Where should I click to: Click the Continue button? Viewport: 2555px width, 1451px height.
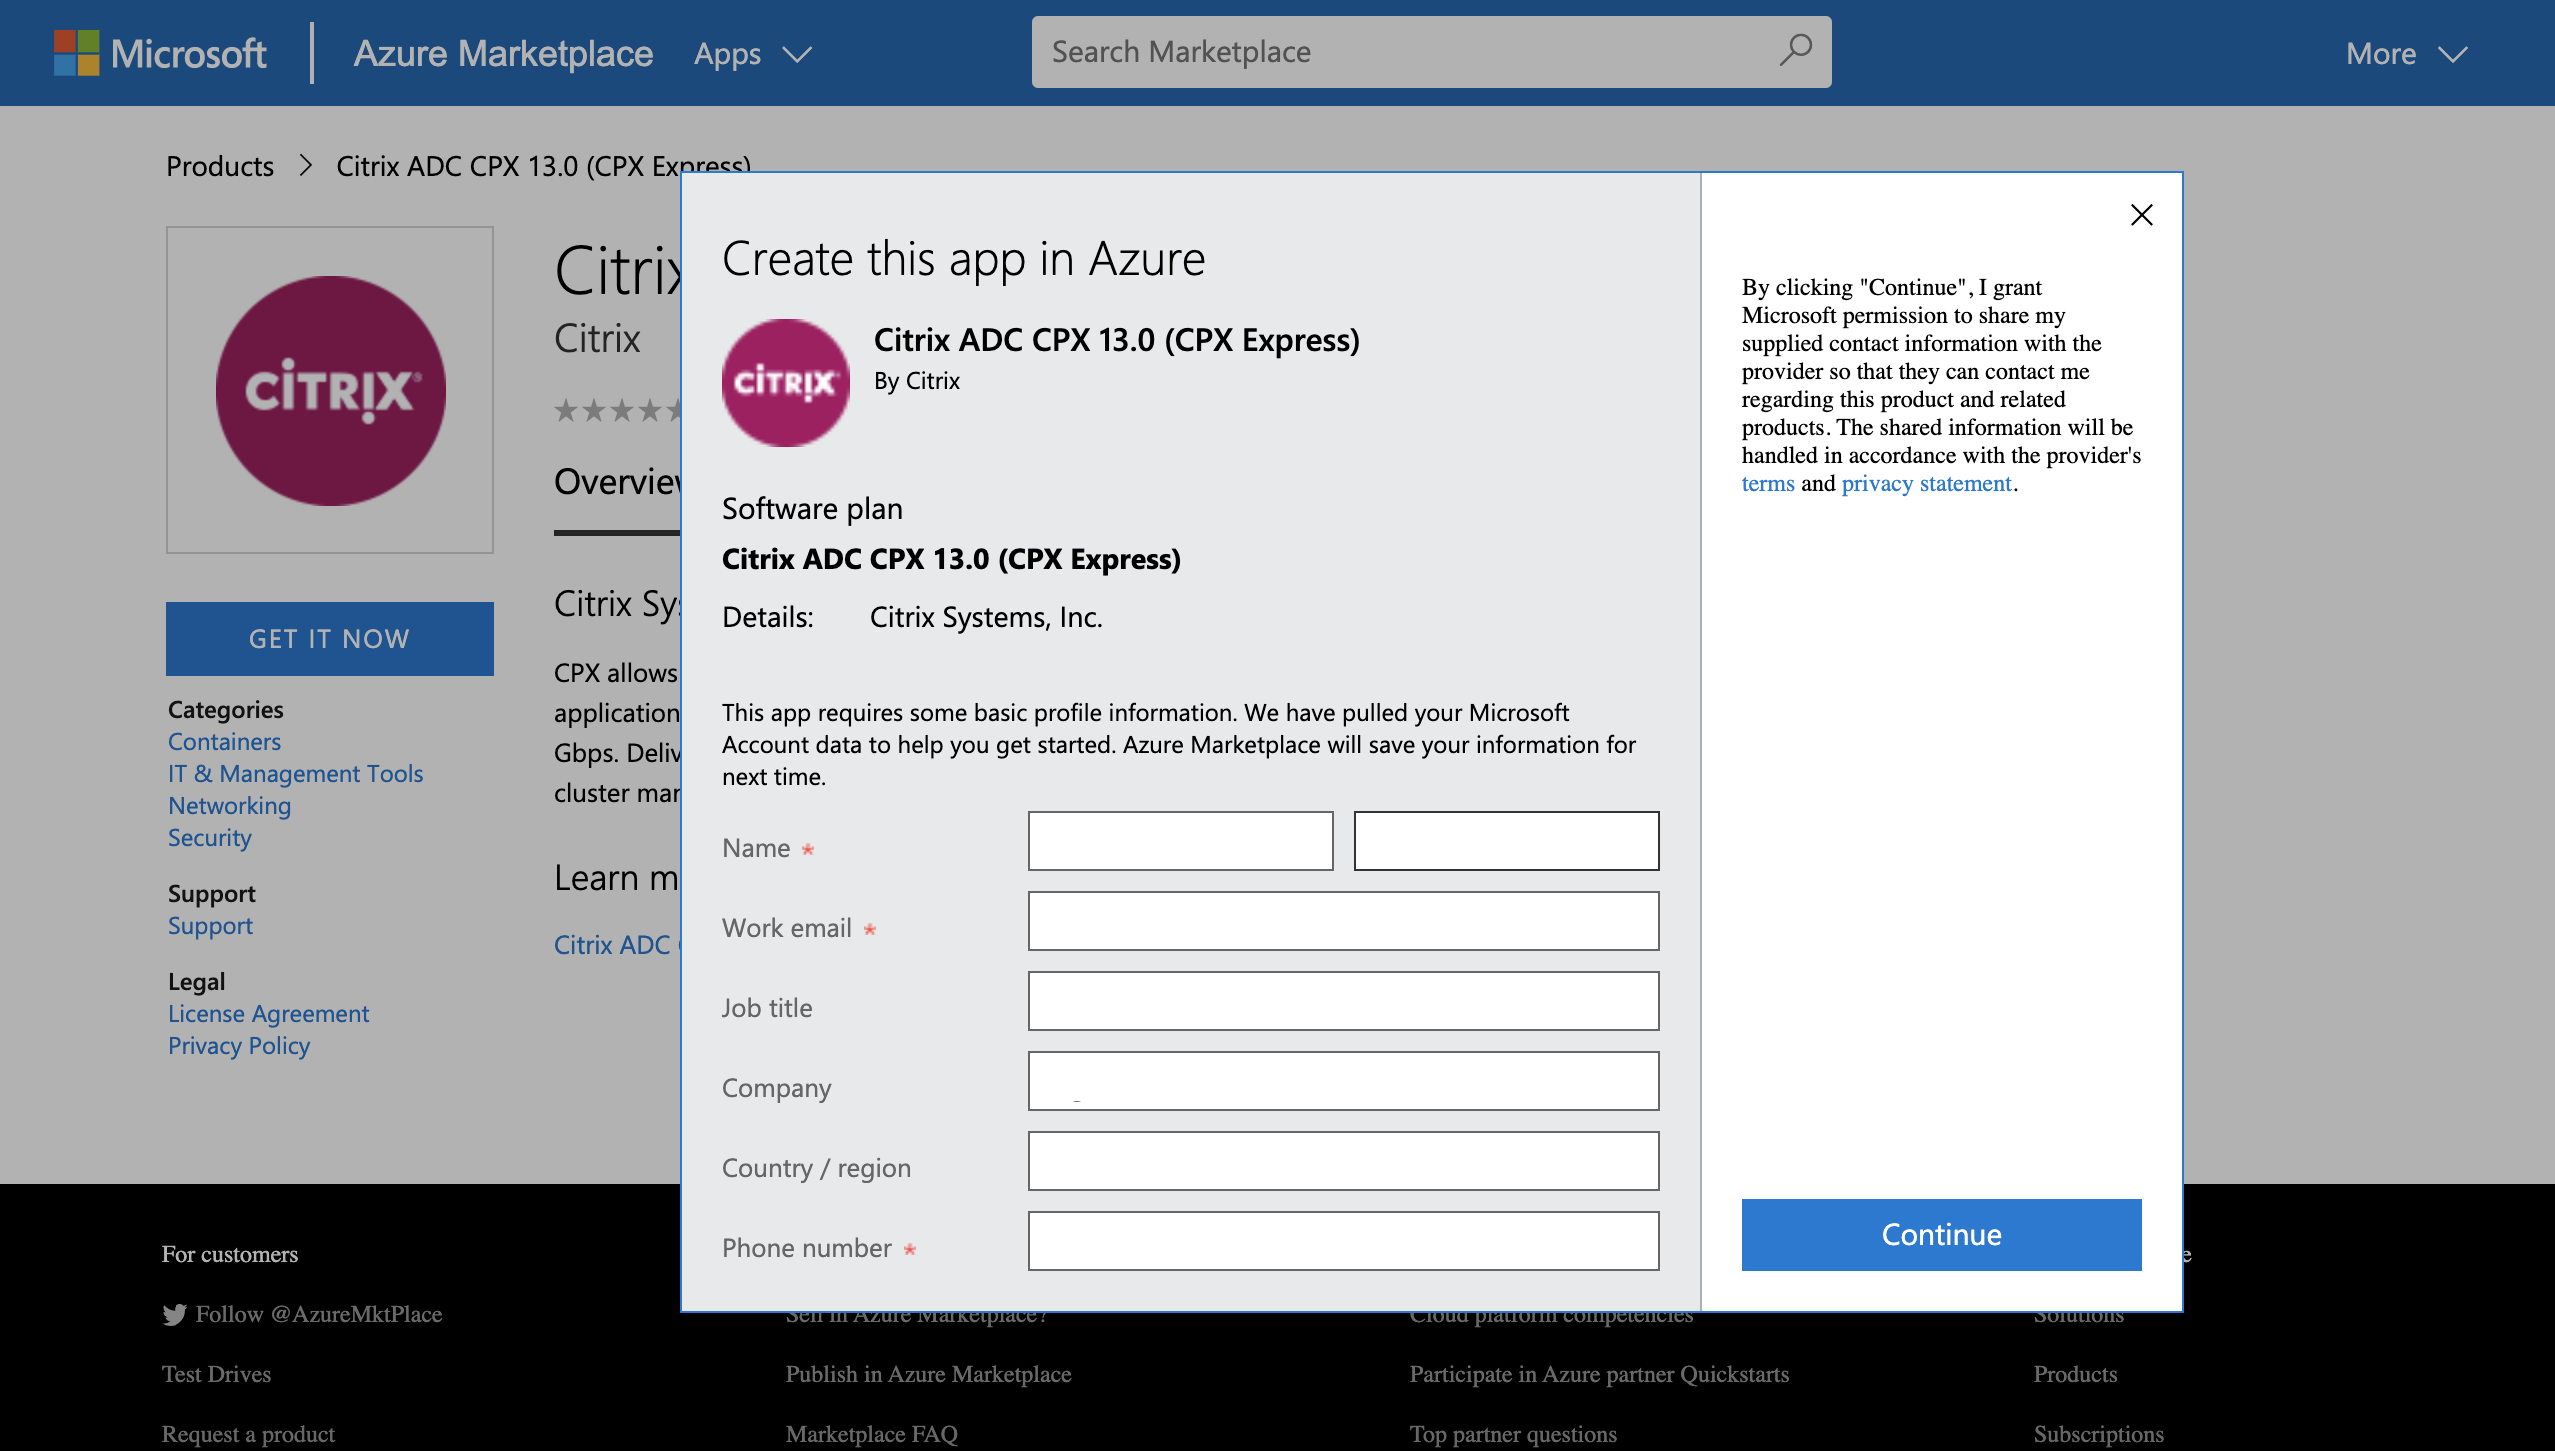coord(1941,1235)
